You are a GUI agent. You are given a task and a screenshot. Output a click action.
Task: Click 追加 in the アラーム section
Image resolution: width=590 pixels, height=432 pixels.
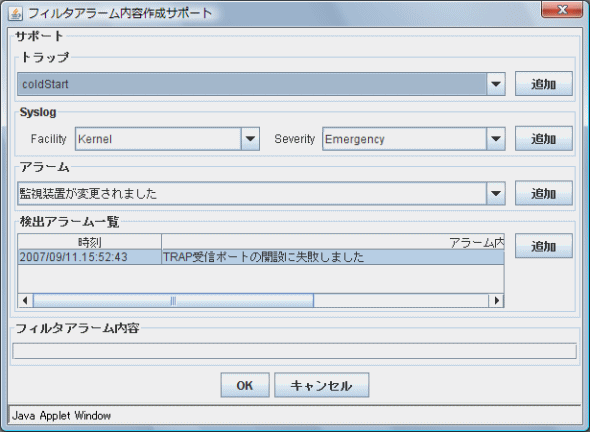[544, 193]
